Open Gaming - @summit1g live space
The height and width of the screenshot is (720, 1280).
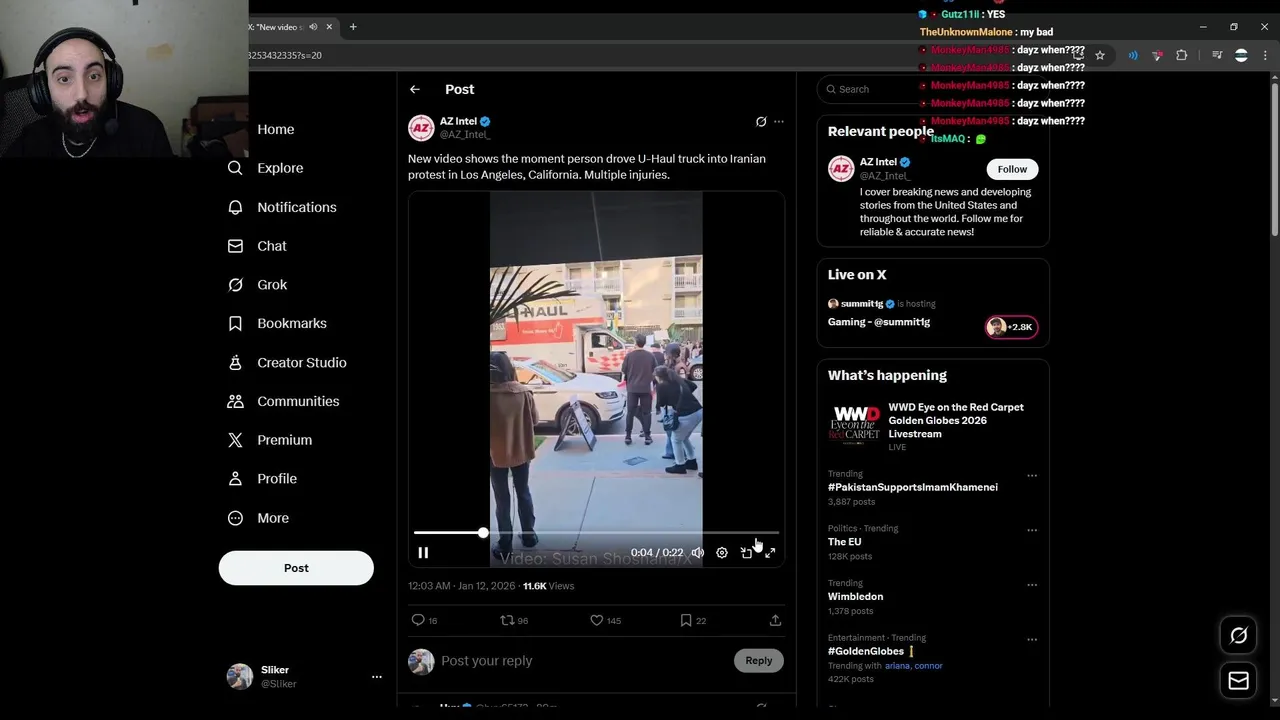coord(879,322)
